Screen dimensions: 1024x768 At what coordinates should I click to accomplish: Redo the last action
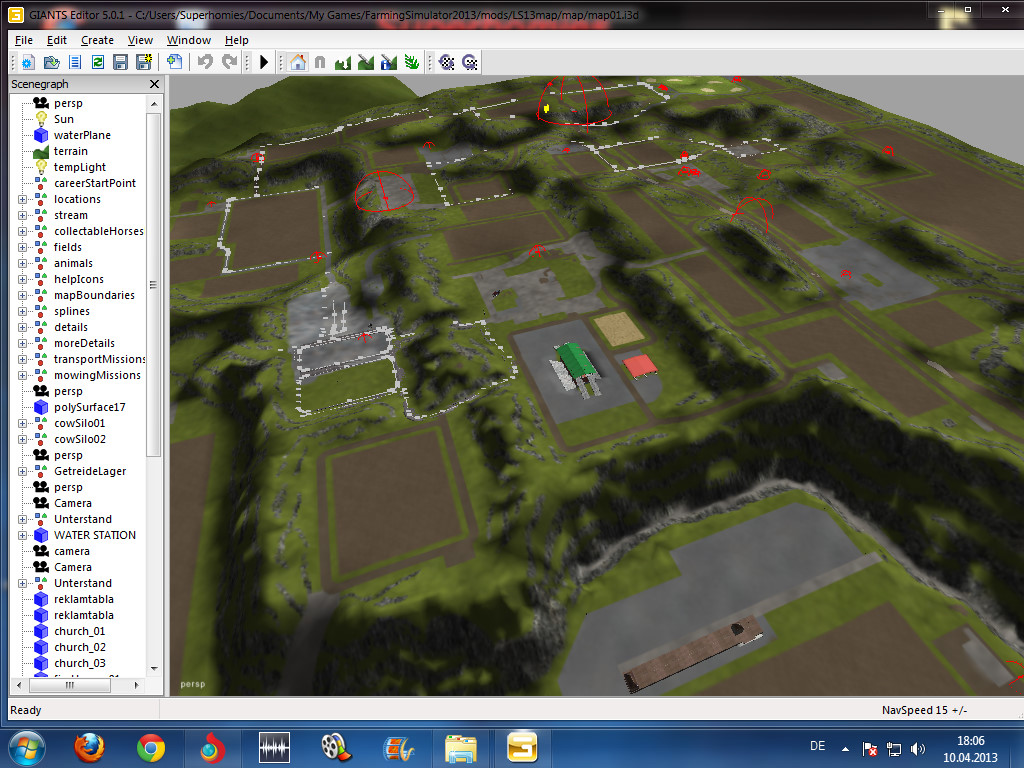pyautogui.click(x=229, y=63)
